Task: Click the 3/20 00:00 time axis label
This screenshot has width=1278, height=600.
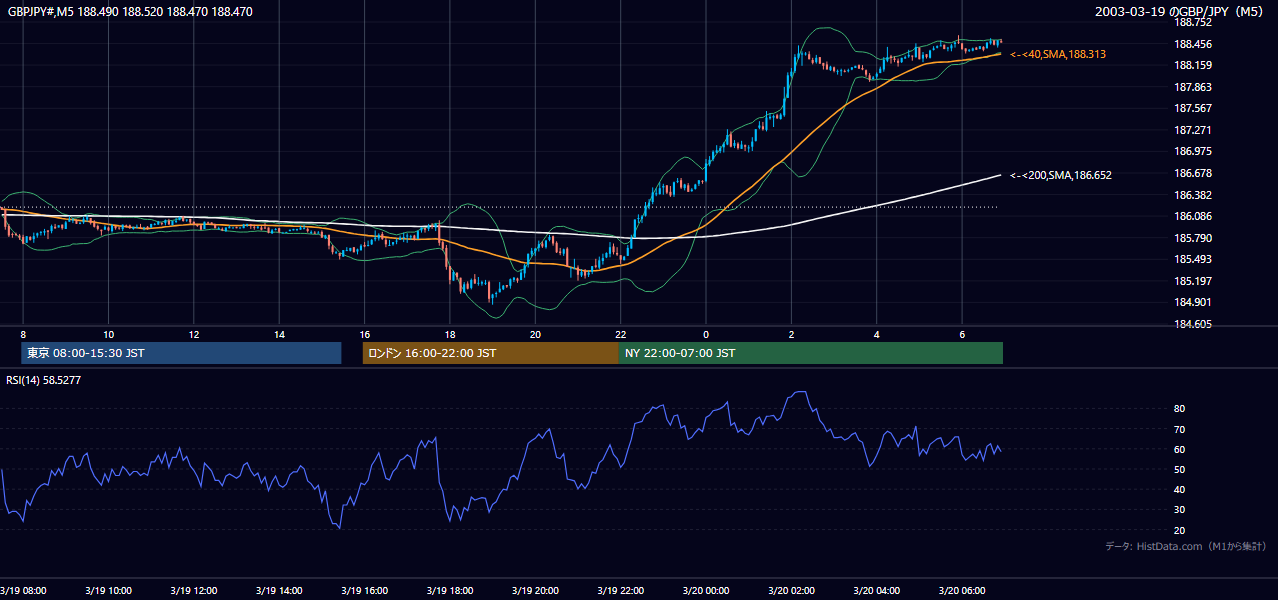Action: tap(705, 590)
